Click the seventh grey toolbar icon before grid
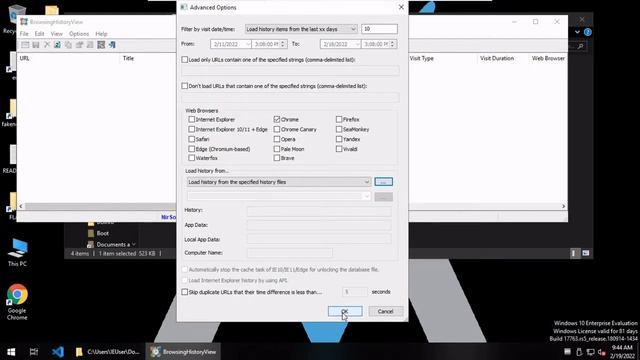This screenshot has width=640, height=360. (x=90, y=45)
